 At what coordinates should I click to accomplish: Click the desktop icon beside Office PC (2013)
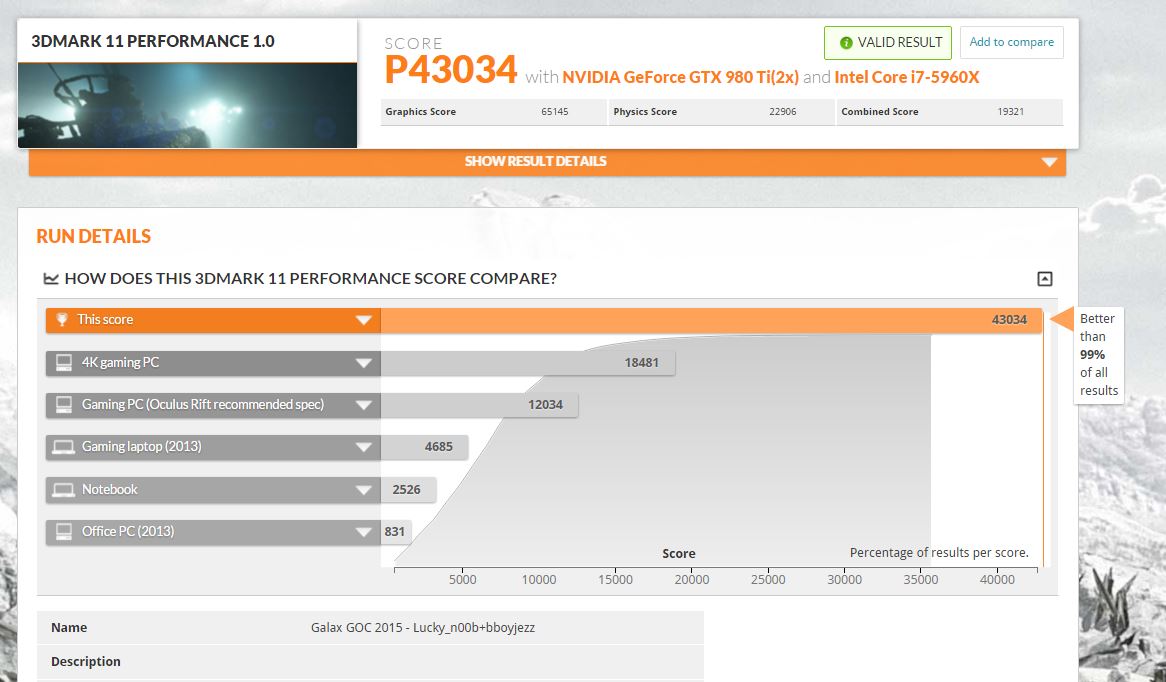point(64,531)
